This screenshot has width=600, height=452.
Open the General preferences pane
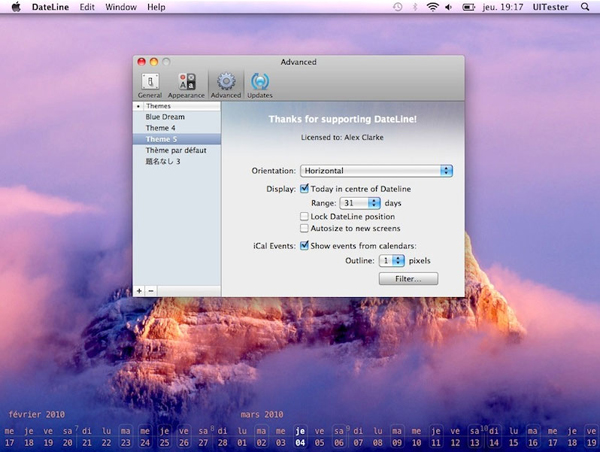click(150, 85)
